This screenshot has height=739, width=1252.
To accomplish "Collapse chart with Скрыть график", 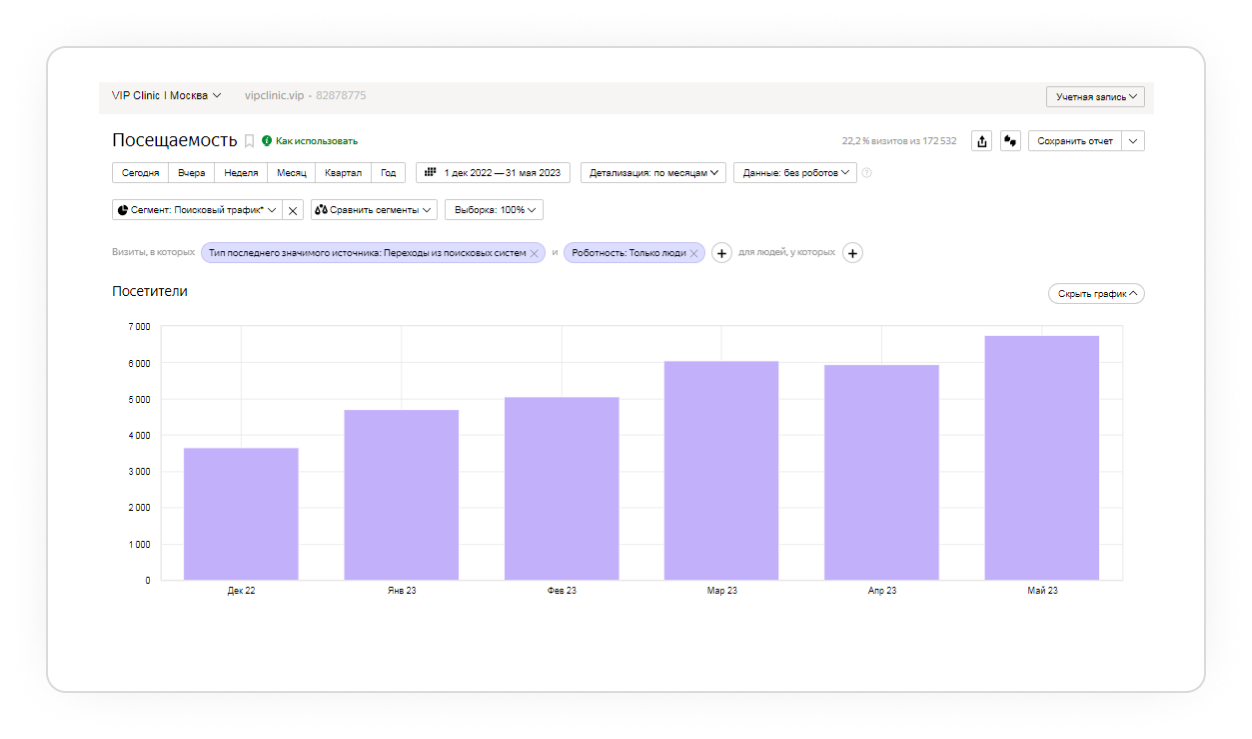I will tap(1096, 294).
